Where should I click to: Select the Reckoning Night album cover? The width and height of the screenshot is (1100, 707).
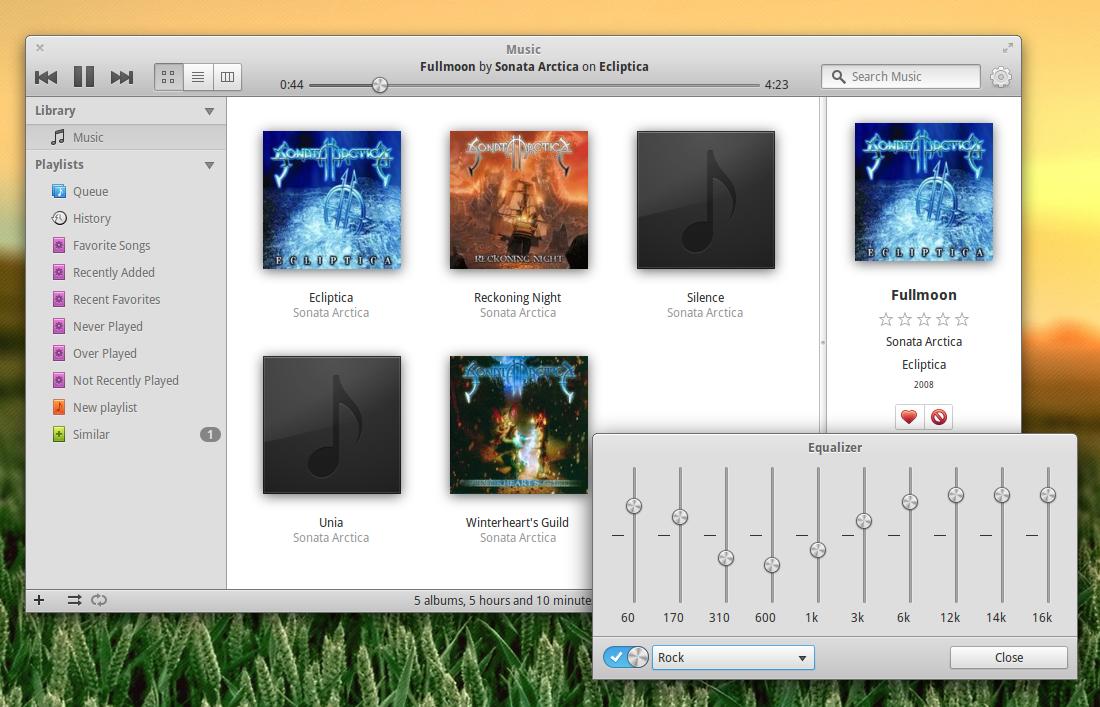point(518,200)
